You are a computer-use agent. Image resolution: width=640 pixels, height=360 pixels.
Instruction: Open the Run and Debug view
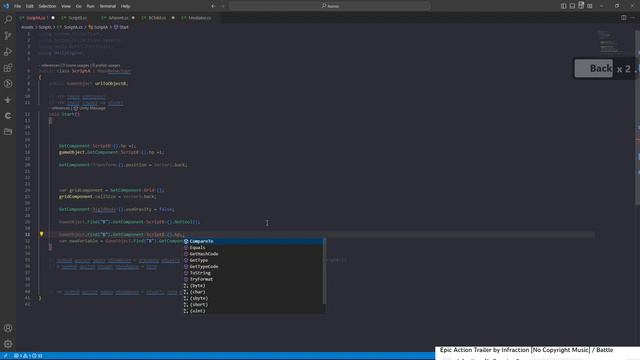pyautogui.click(x=8, y=52)
